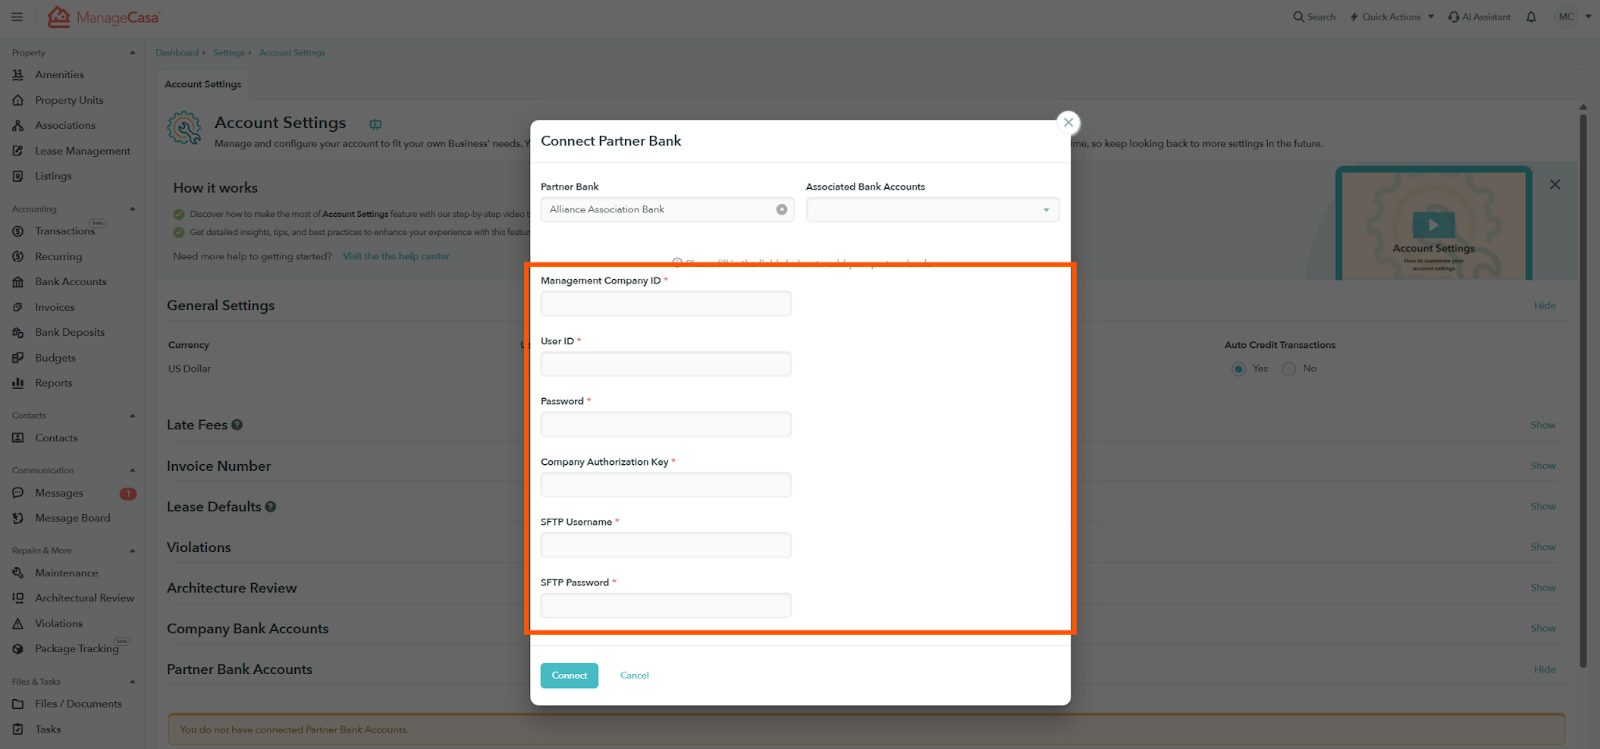This screenshot has height=749, width=1600.
Task: Dismiss the How it works banner
Action: (x=1554, y=185)
